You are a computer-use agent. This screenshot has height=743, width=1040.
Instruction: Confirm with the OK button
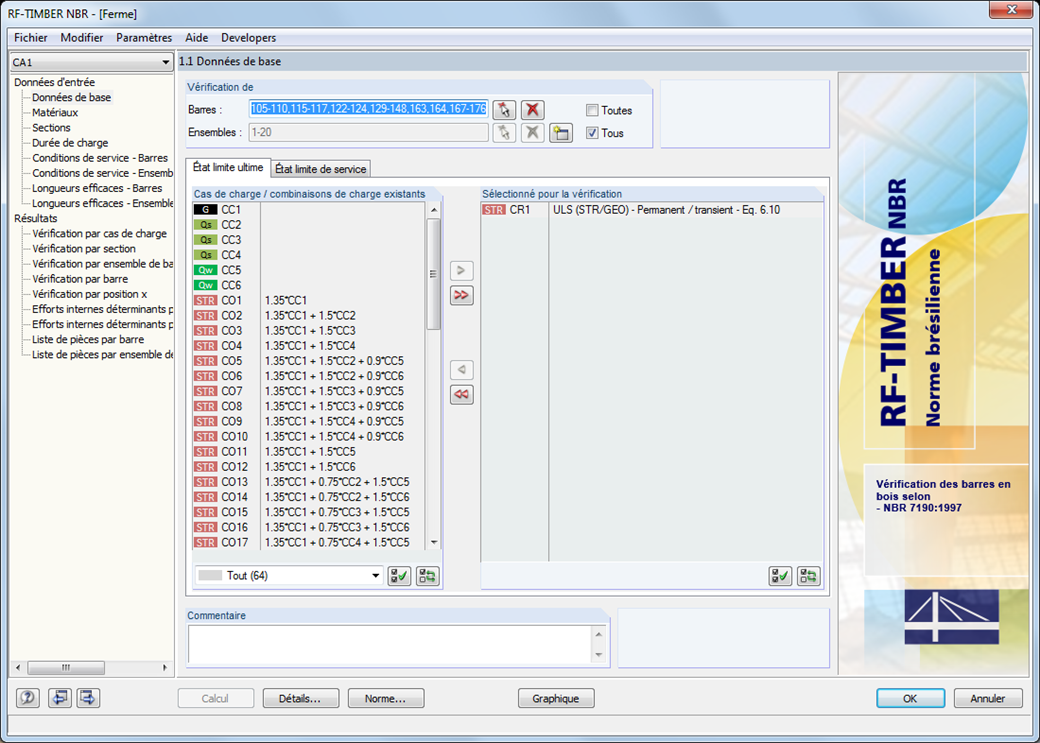pyautogui.click(x=910, y=698)
